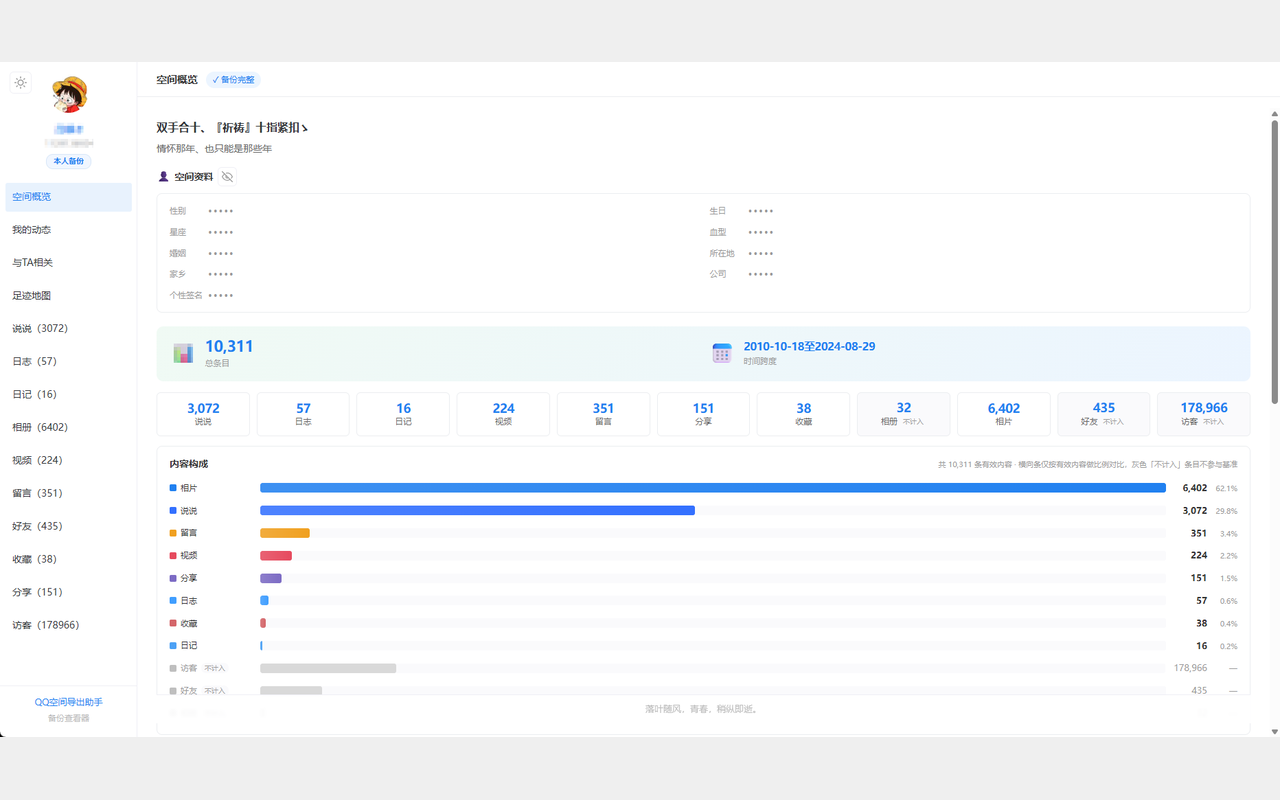Toggle the light/dark theme sun icon
The height and width of the screenshot is (800, 1280).
coord(20,83)
